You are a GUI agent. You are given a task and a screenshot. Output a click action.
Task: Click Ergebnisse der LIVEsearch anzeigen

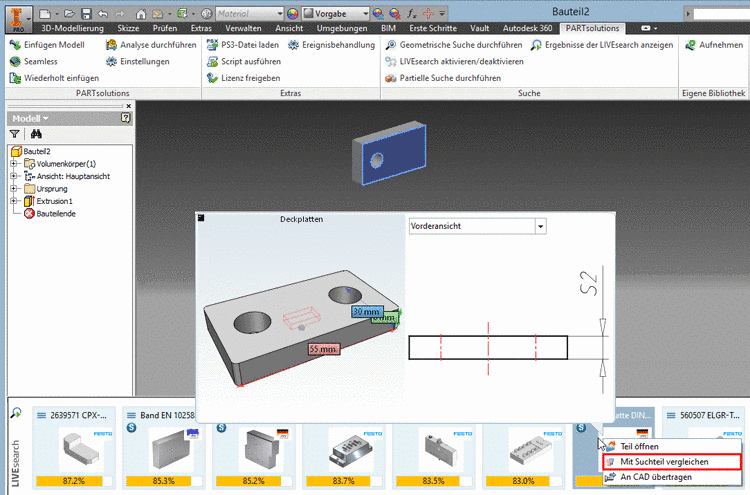[602, 45]
